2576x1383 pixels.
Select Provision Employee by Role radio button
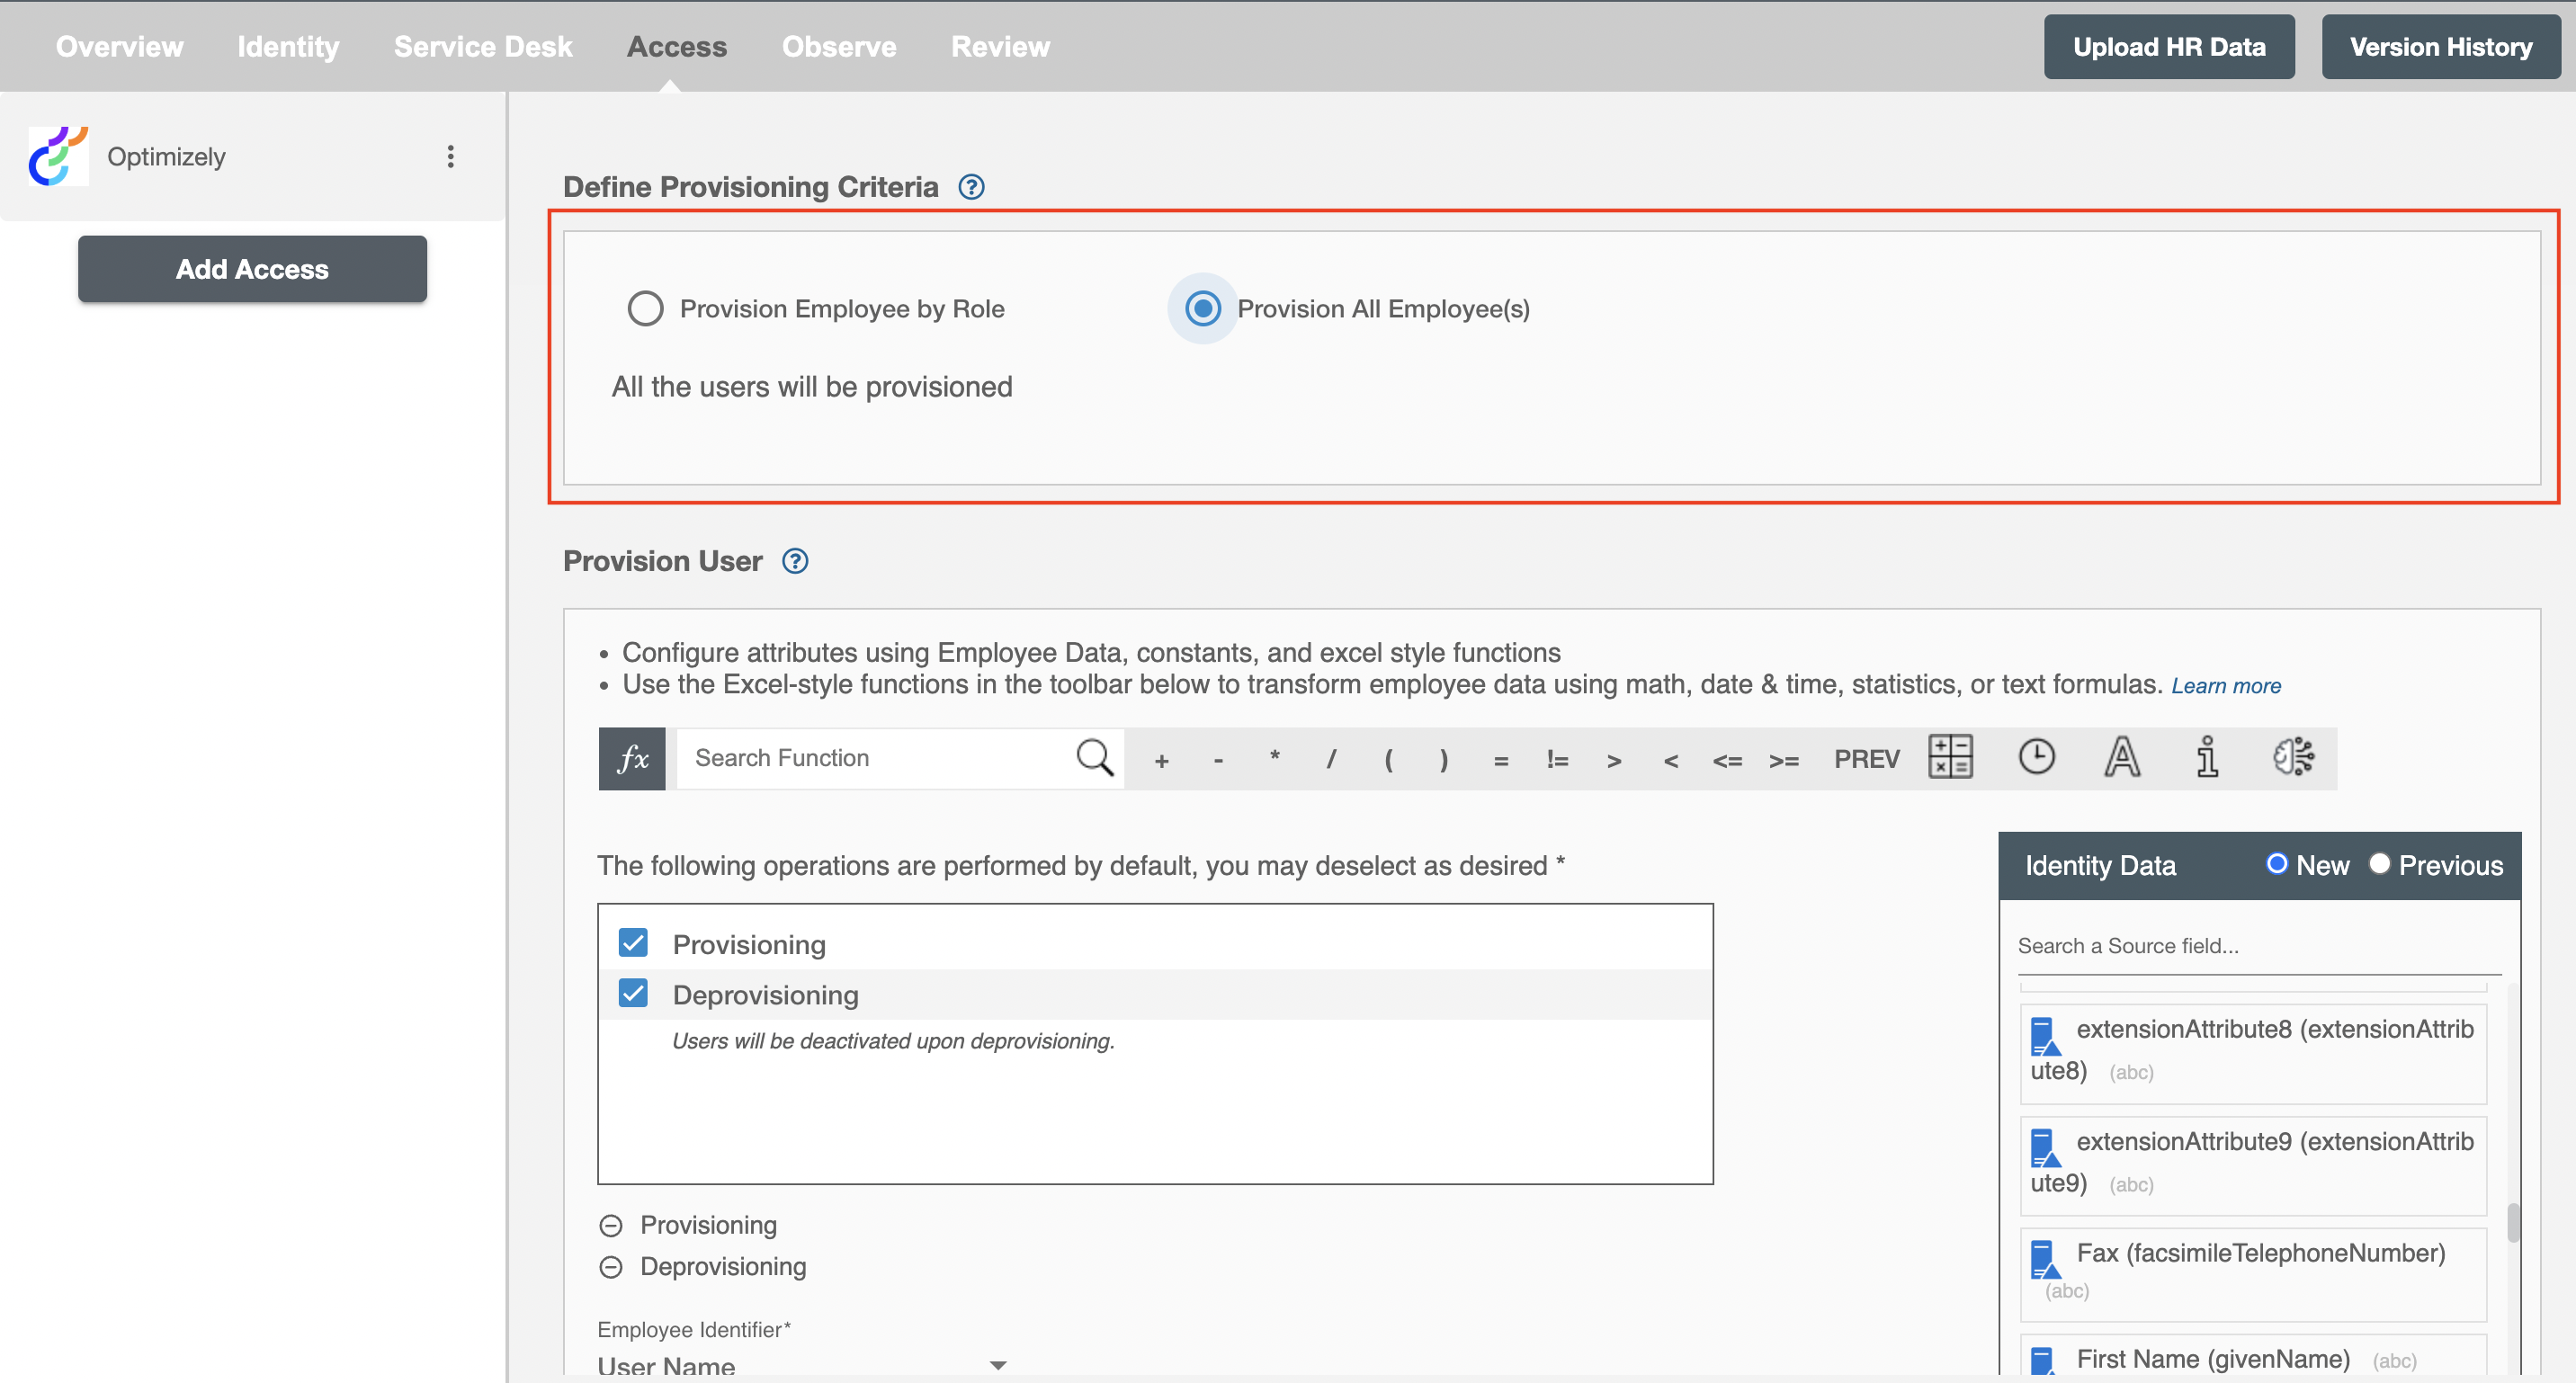pyautogui.click(x=646, y=308)
